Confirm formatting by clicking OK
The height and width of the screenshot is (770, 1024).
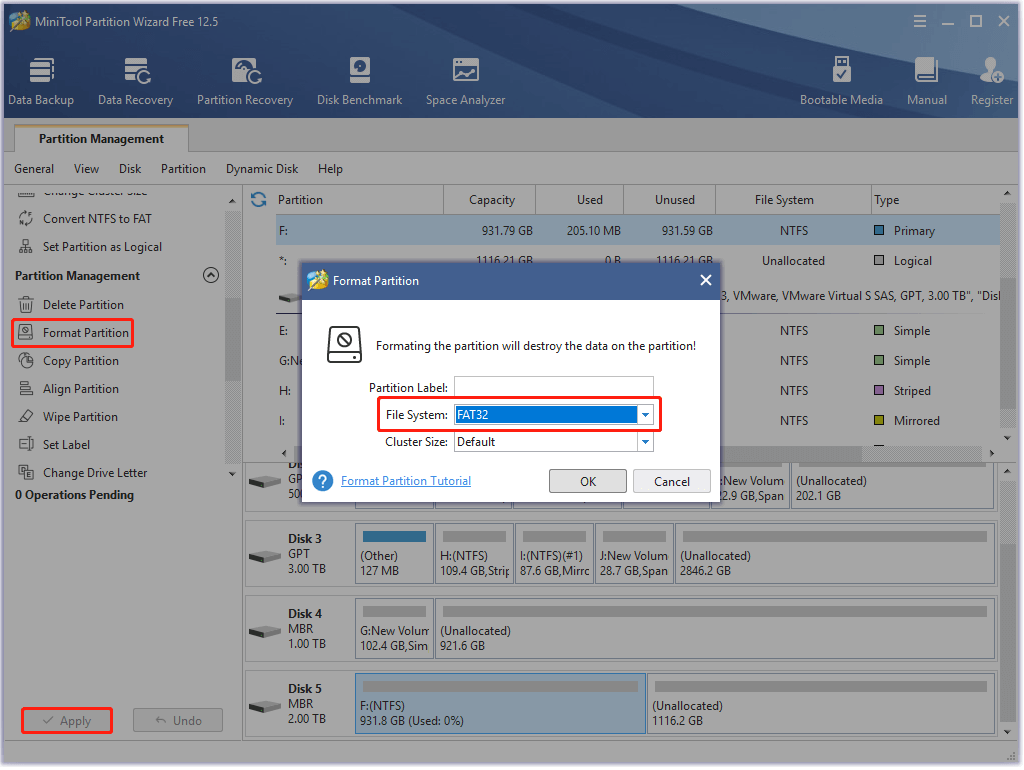588,481
